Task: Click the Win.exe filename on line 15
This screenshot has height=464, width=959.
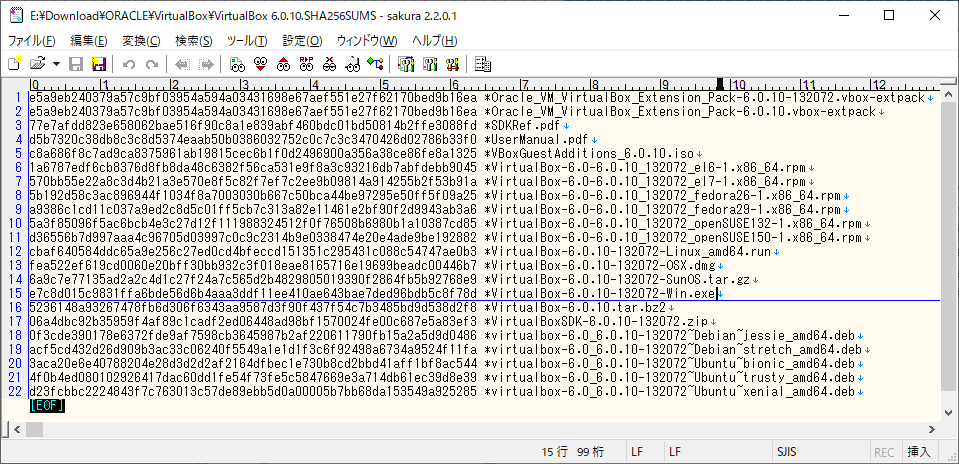Action: [x=599, y=294]
